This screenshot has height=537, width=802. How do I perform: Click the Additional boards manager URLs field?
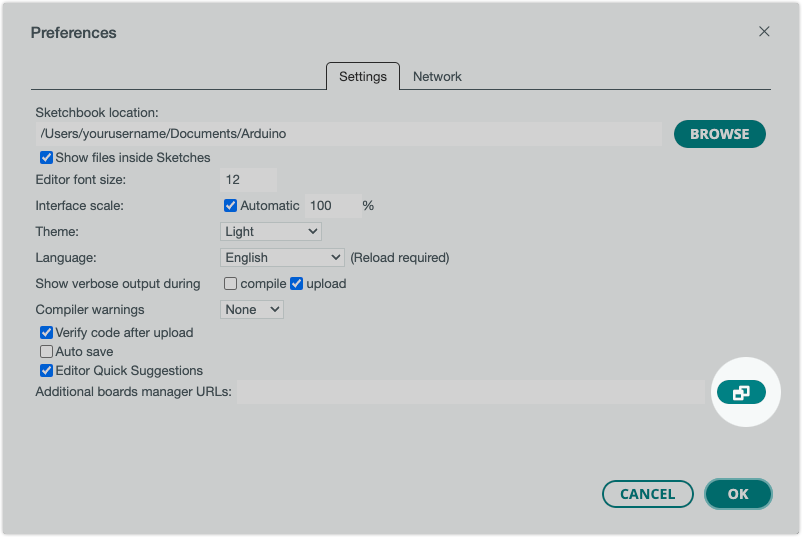click(470, 392)
